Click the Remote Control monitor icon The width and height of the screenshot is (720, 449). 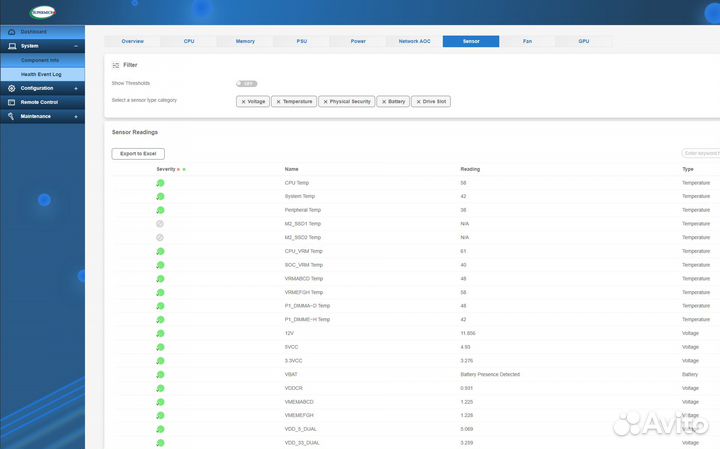[11, 102]
